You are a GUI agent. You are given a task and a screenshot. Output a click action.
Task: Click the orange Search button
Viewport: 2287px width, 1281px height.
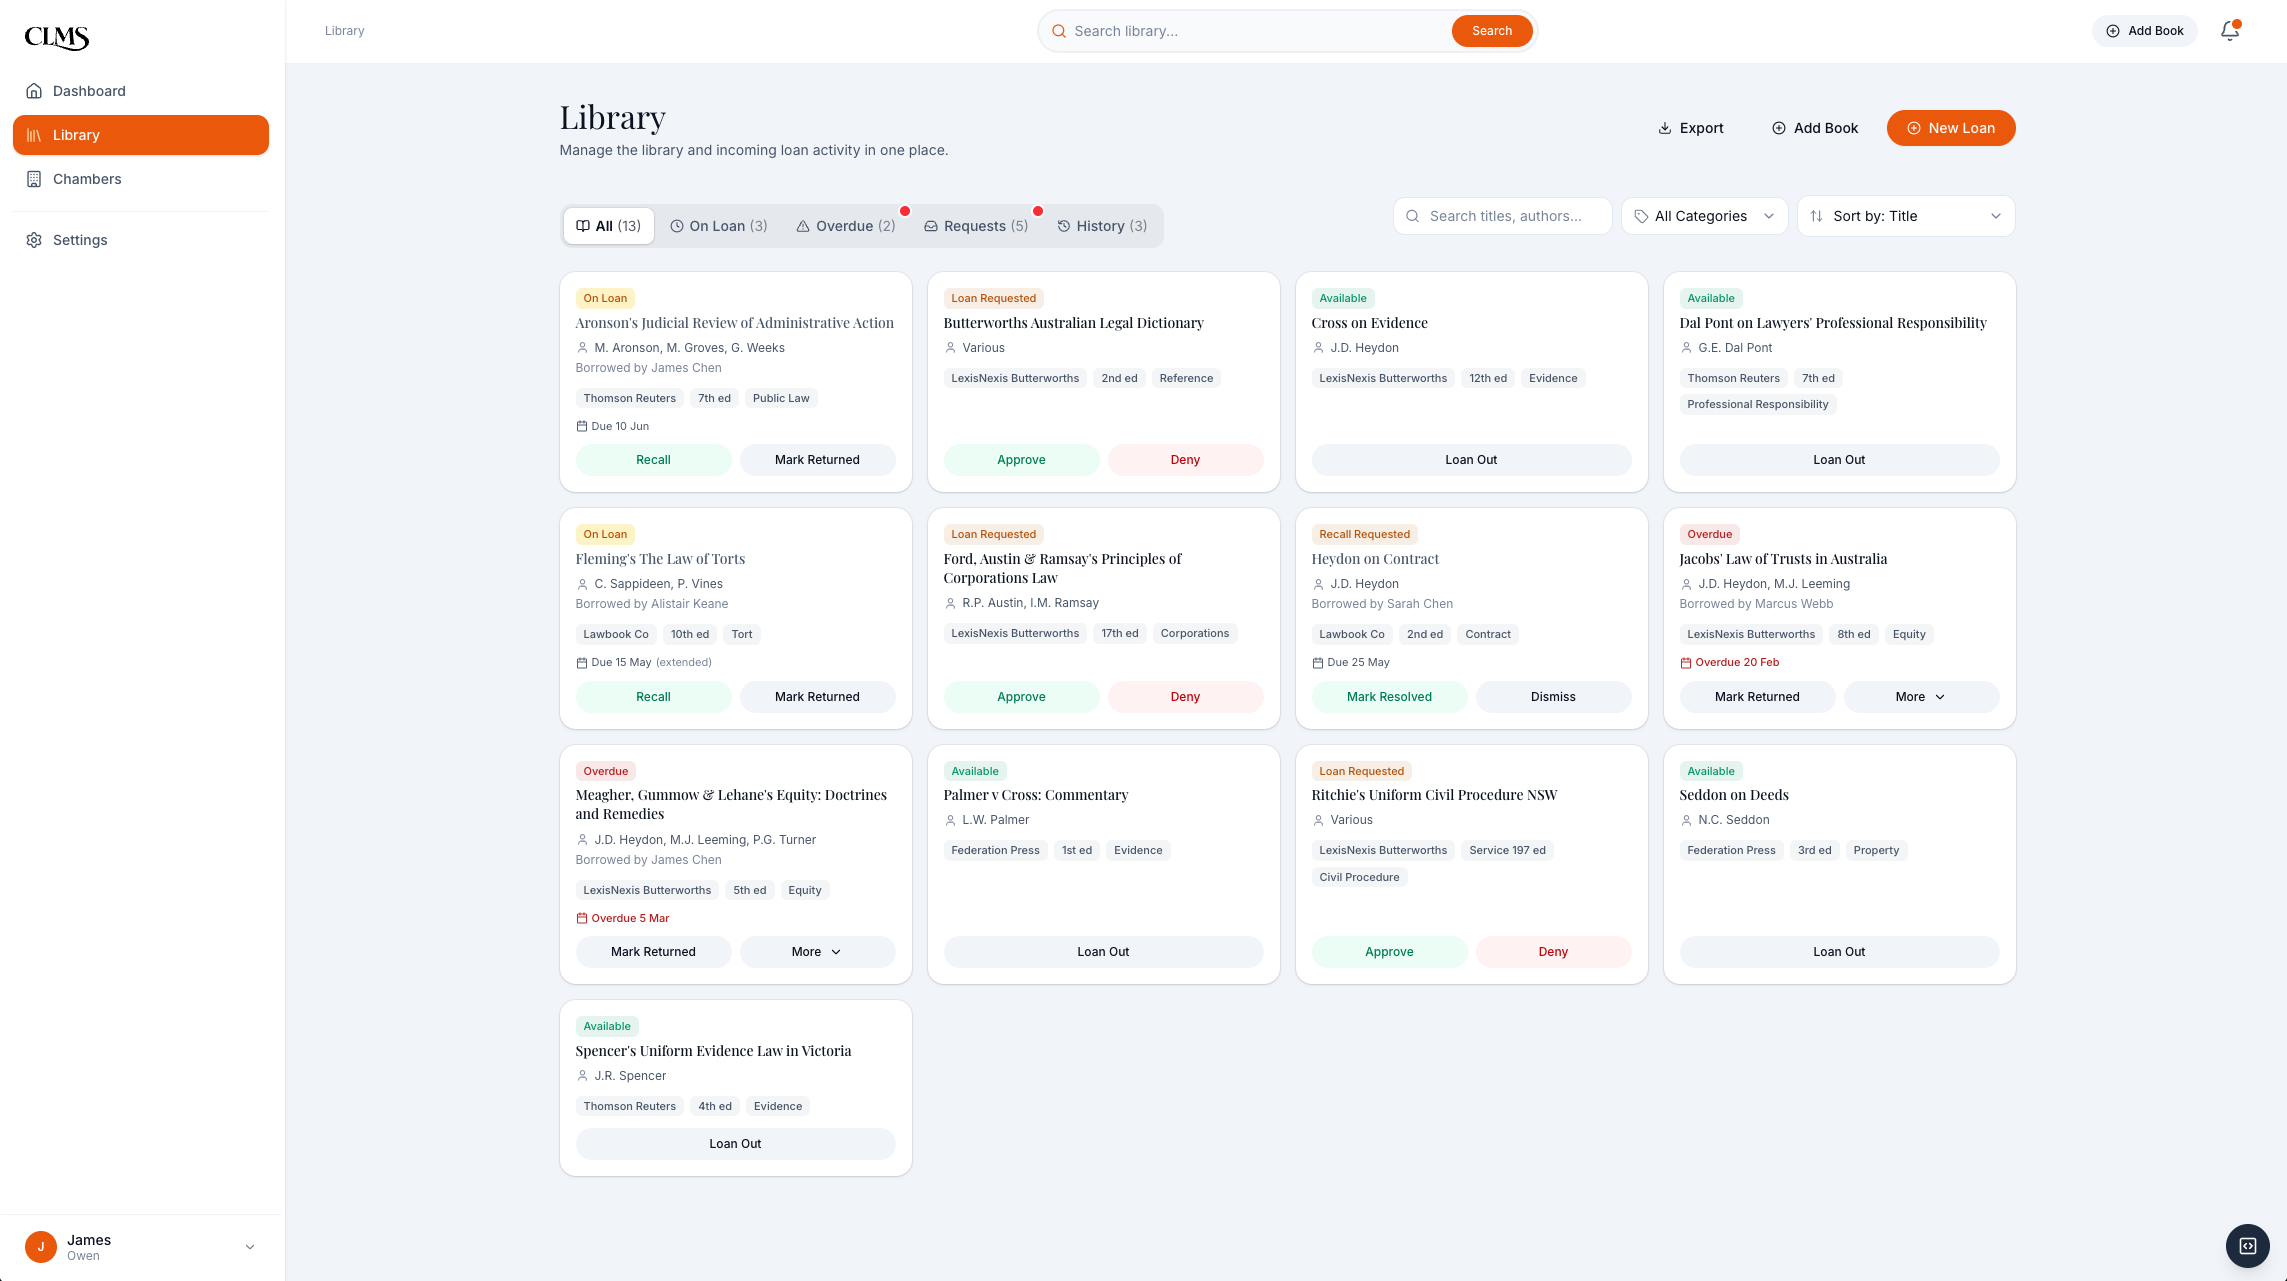pyautogui.click(x=1492, y=31)
